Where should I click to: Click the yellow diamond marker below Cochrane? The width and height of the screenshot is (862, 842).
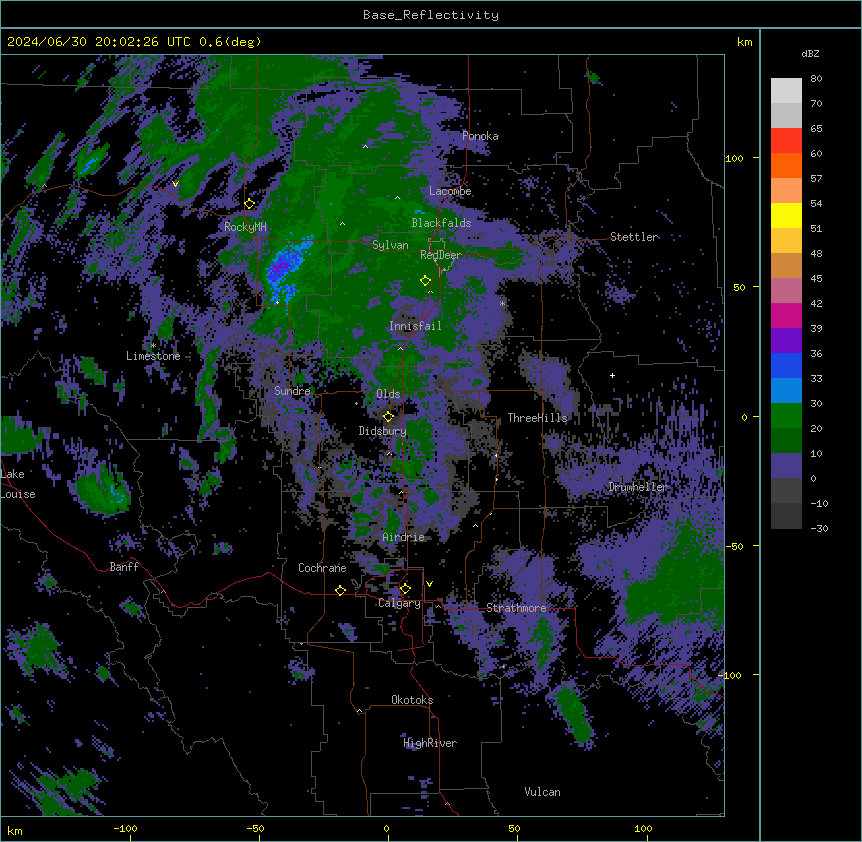click(340, 590)
